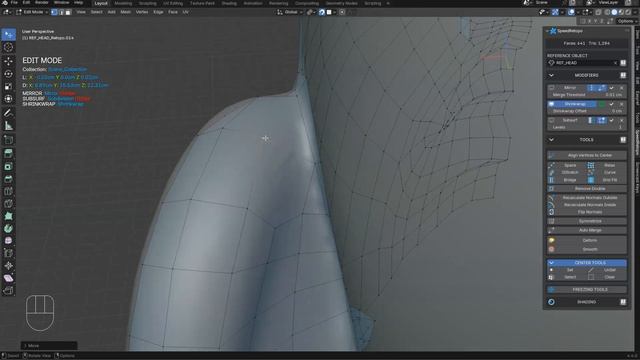The height and width of the screenshot is (360, 640).
Task: Click the Auto Merge button
Action: [587, 230]
